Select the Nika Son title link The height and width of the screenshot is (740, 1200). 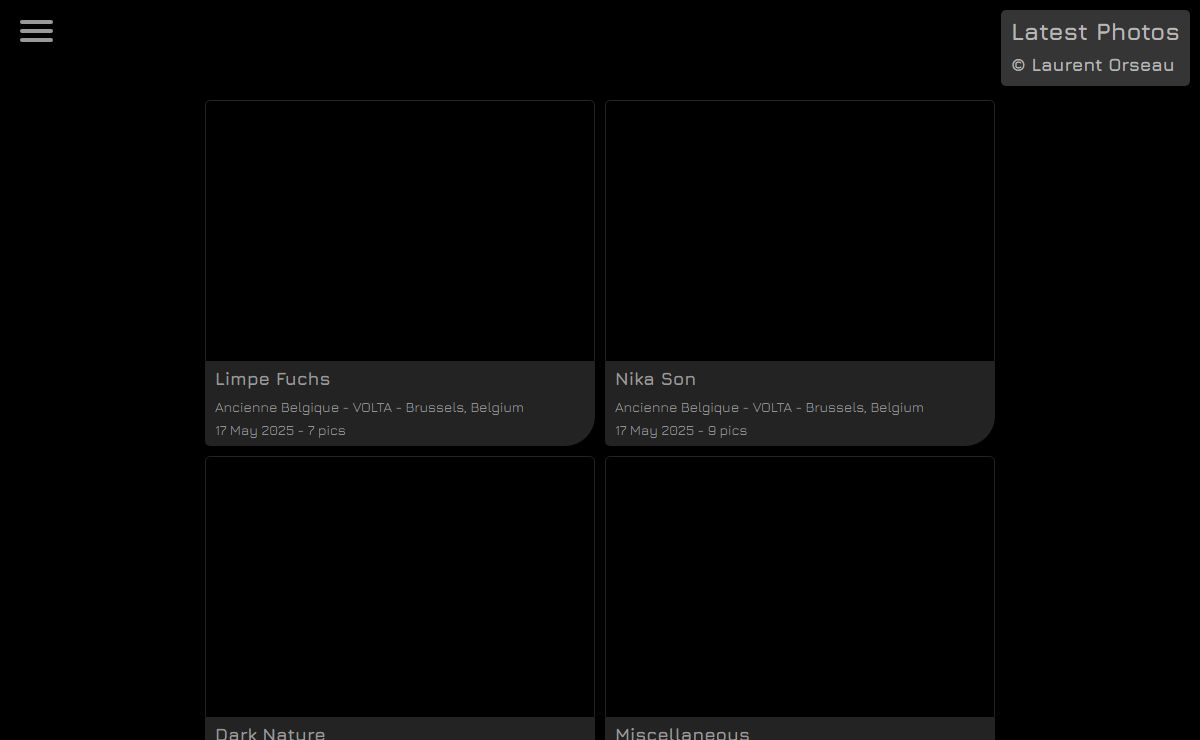coord(656,379)
